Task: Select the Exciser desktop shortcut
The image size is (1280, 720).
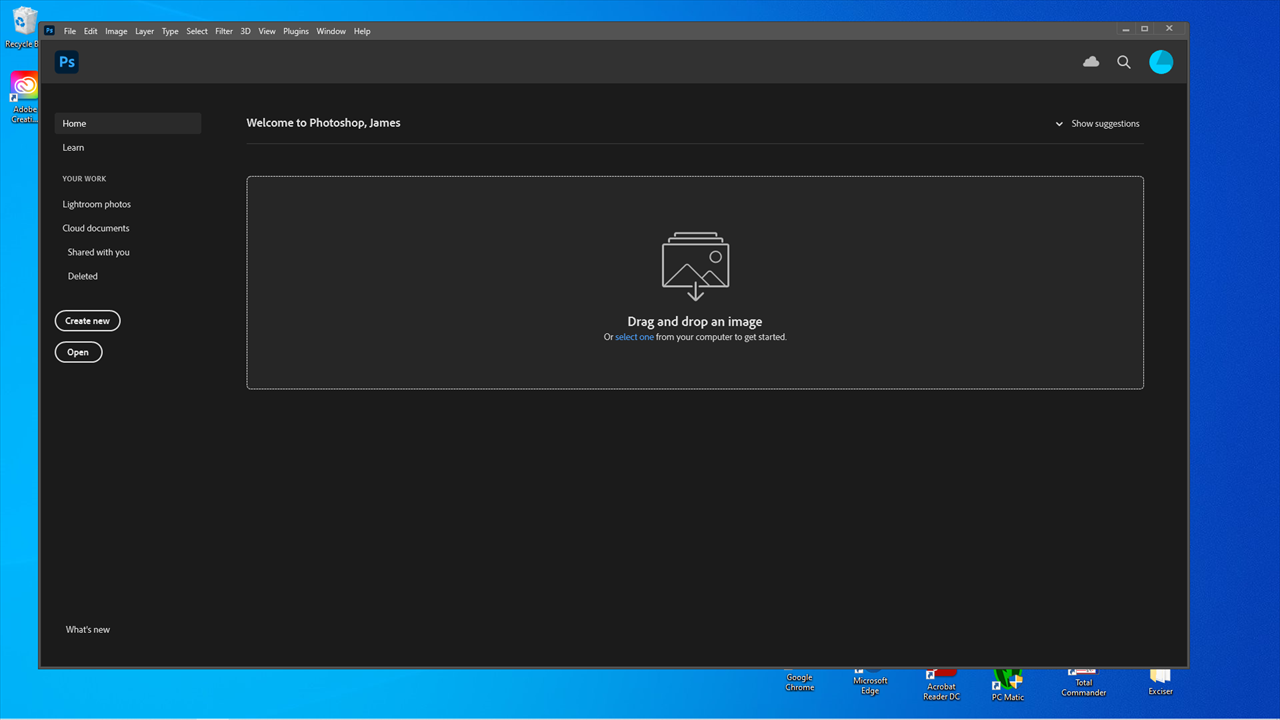Action: 1160,684
